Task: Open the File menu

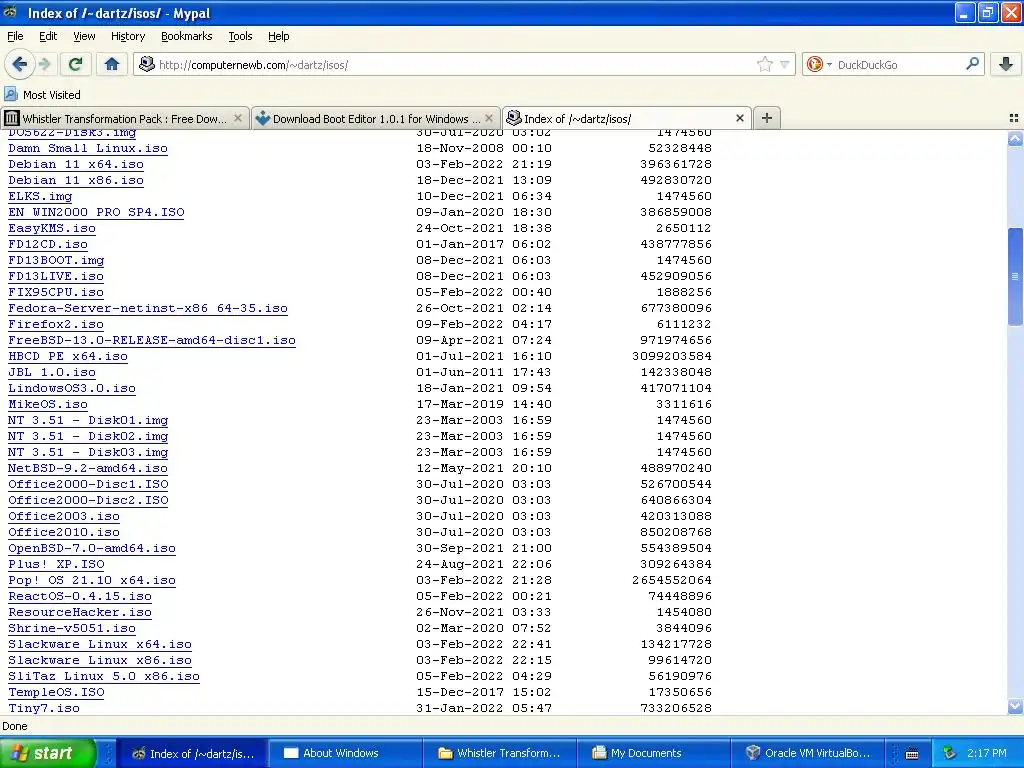Action: [x=15, y=36]
